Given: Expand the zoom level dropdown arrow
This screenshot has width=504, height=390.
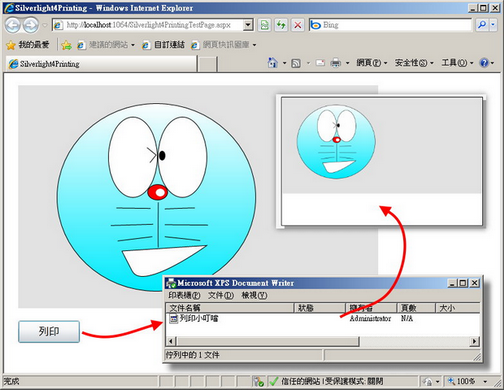Looking at the screenshot, I should pos(485,381).
